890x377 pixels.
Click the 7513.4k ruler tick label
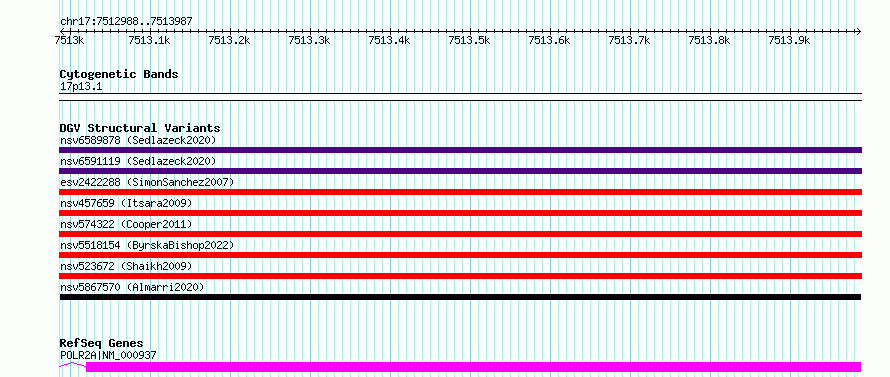click(389, 40)
